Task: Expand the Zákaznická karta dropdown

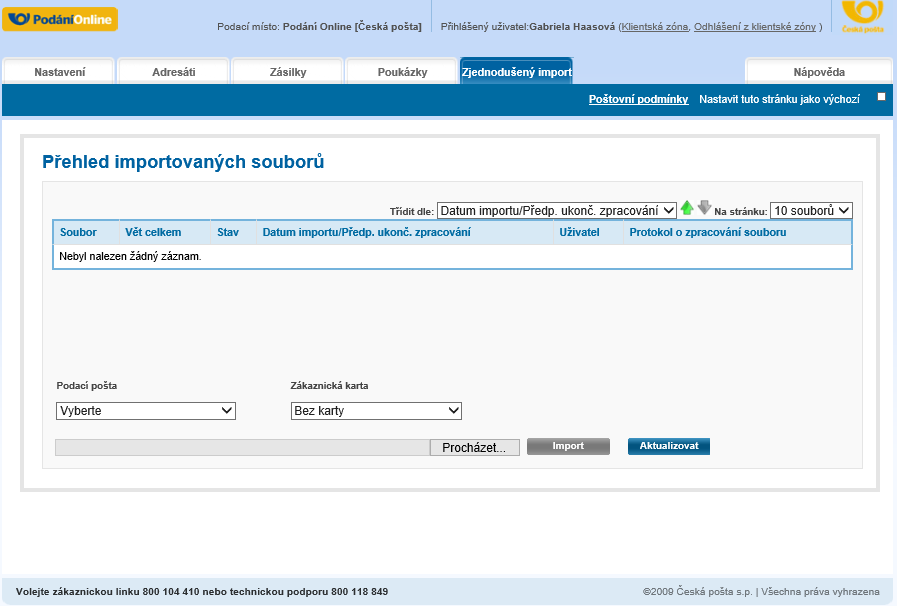Action: 375,411
